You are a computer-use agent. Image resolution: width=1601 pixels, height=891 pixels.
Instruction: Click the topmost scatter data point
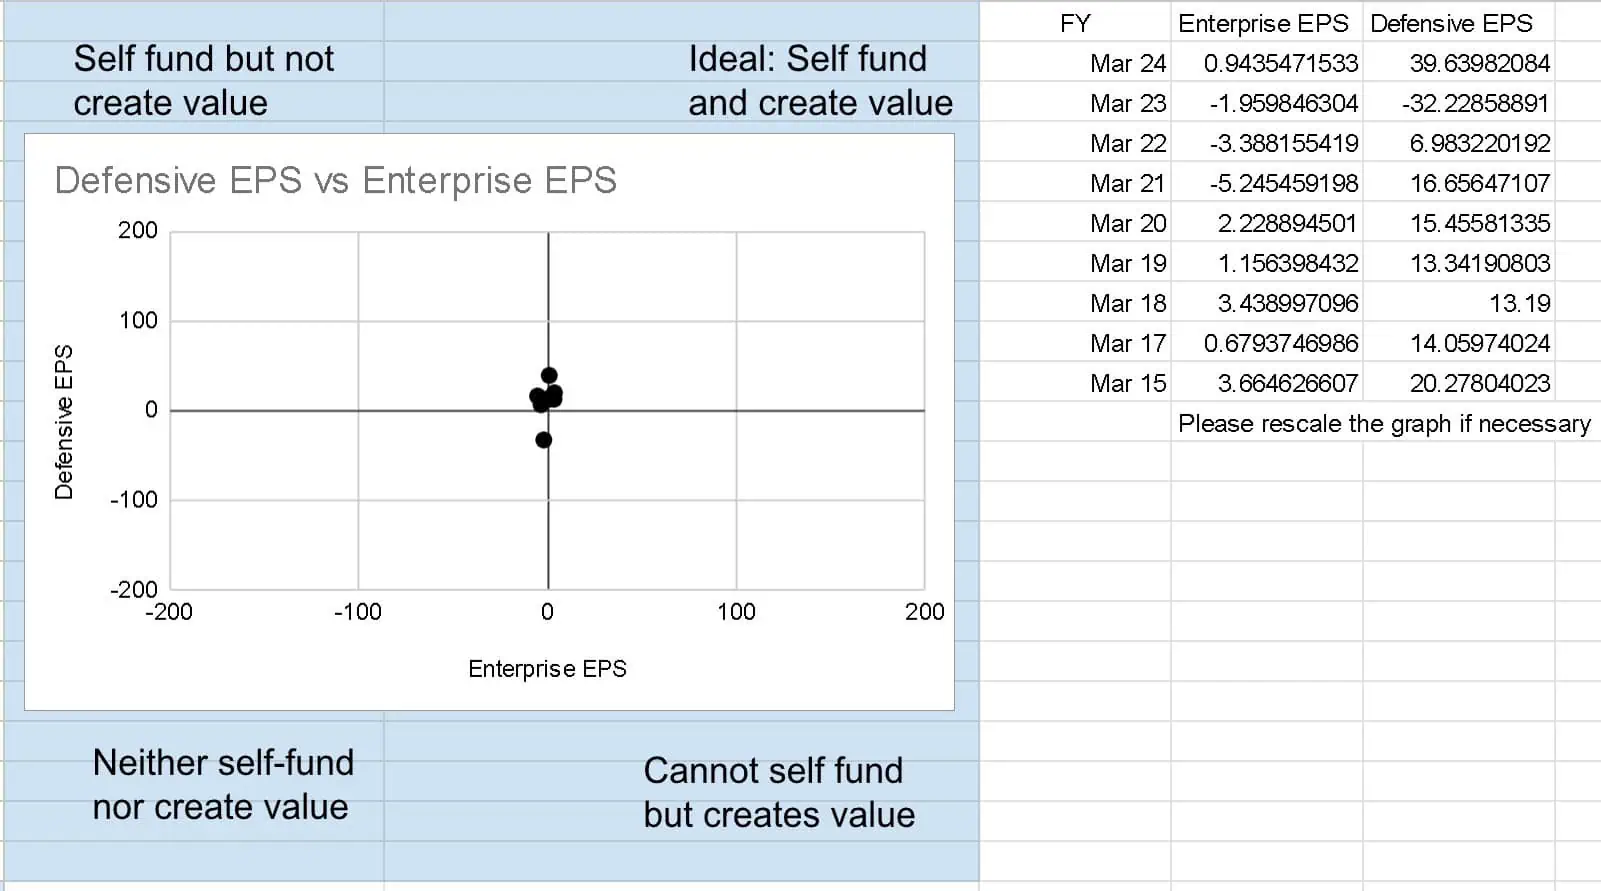[549, 376]
